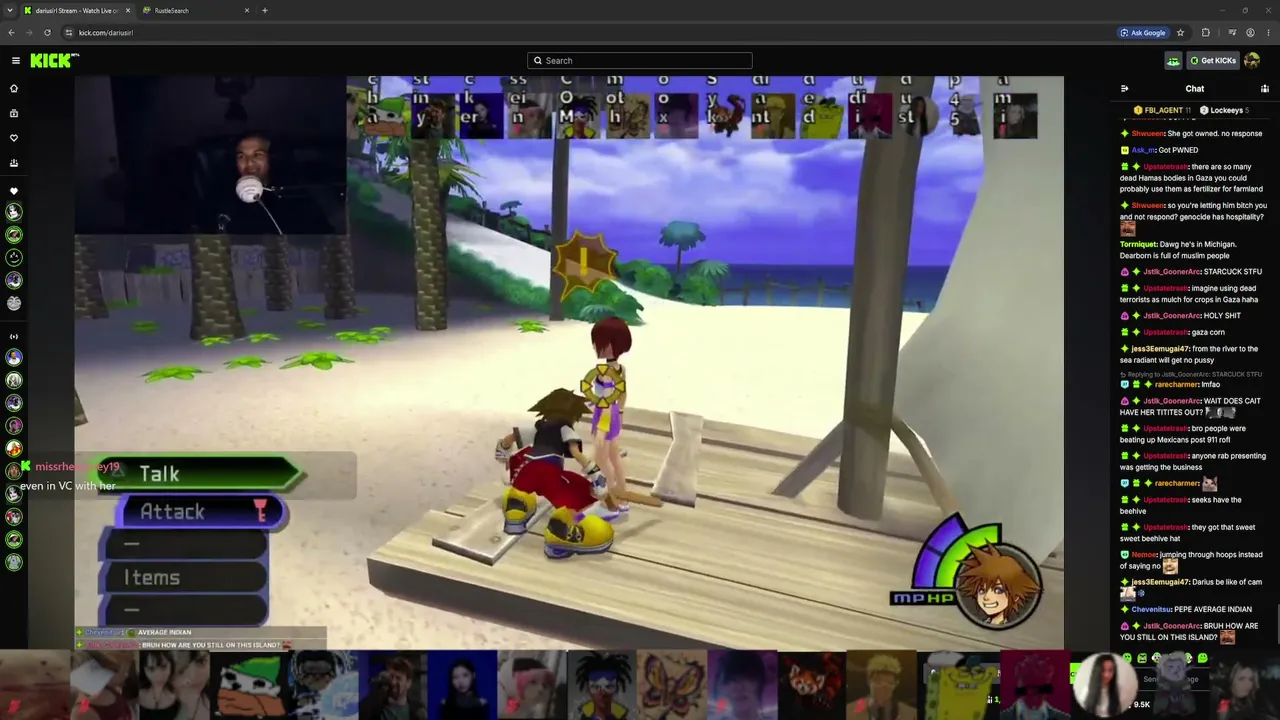Bookmark this page with the star icon
This screenshot has height=720, width=1280.
pyautogui.click(x=1180, y=32)
